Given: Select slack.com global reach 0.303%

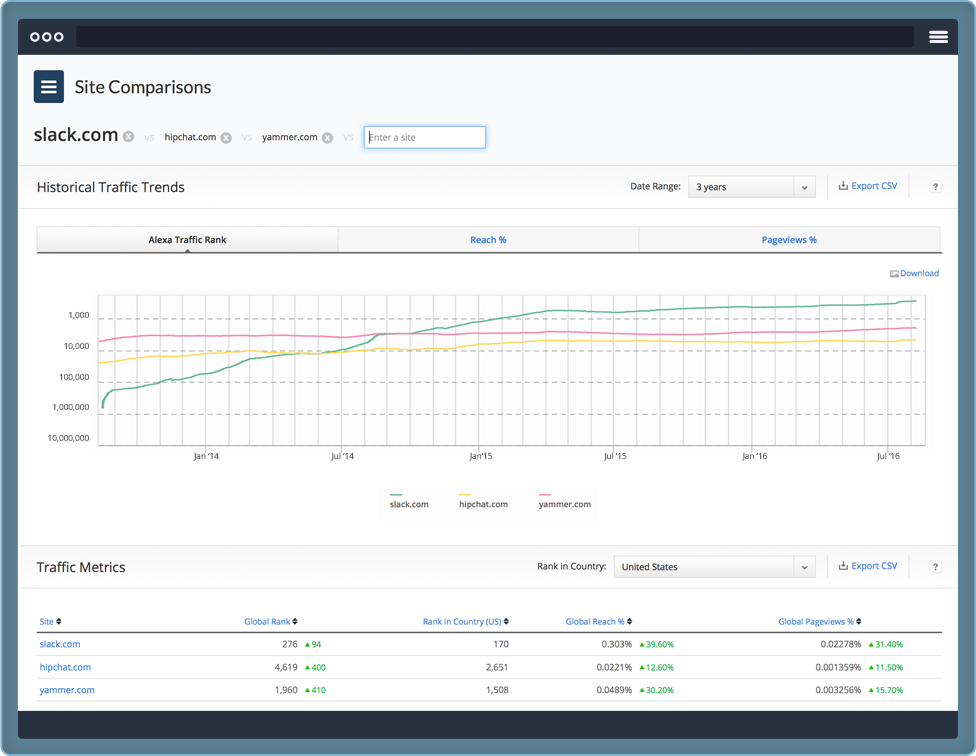Looking at the screenshot, I should (616, 644).
